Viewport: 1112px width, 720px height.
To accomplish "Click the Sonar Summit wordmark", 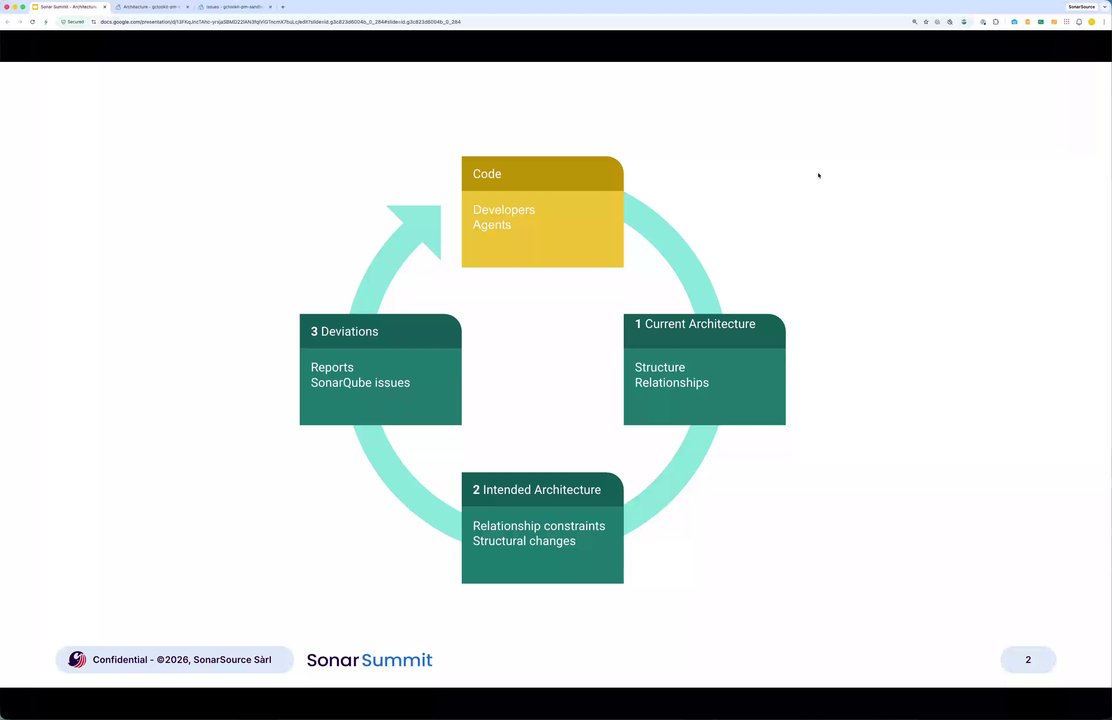I will point(369,660).
